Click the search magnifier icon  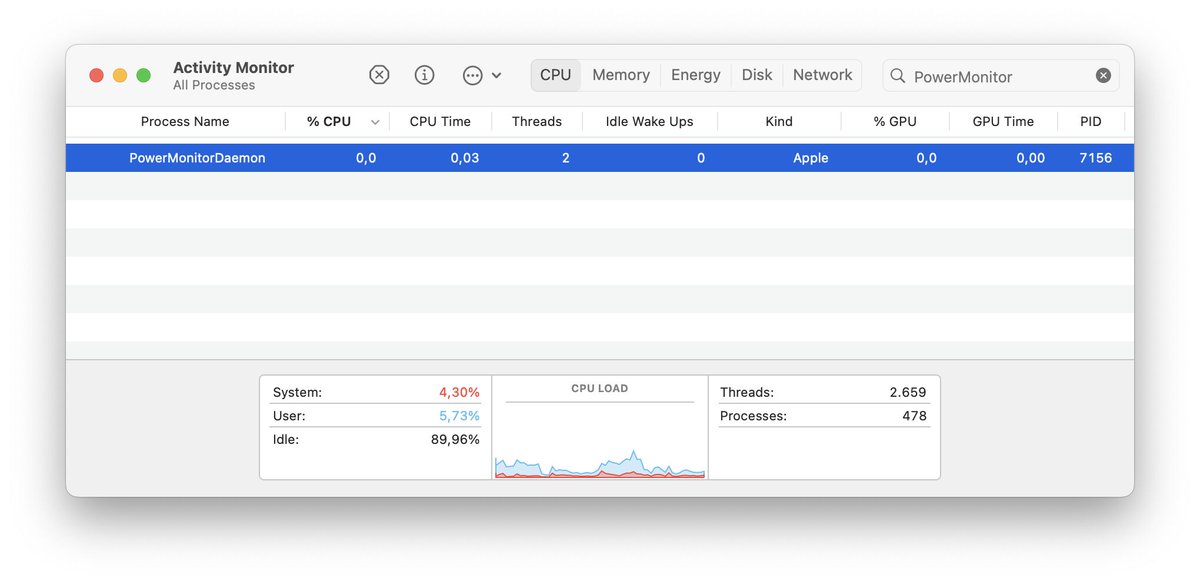tap(898, 76)
